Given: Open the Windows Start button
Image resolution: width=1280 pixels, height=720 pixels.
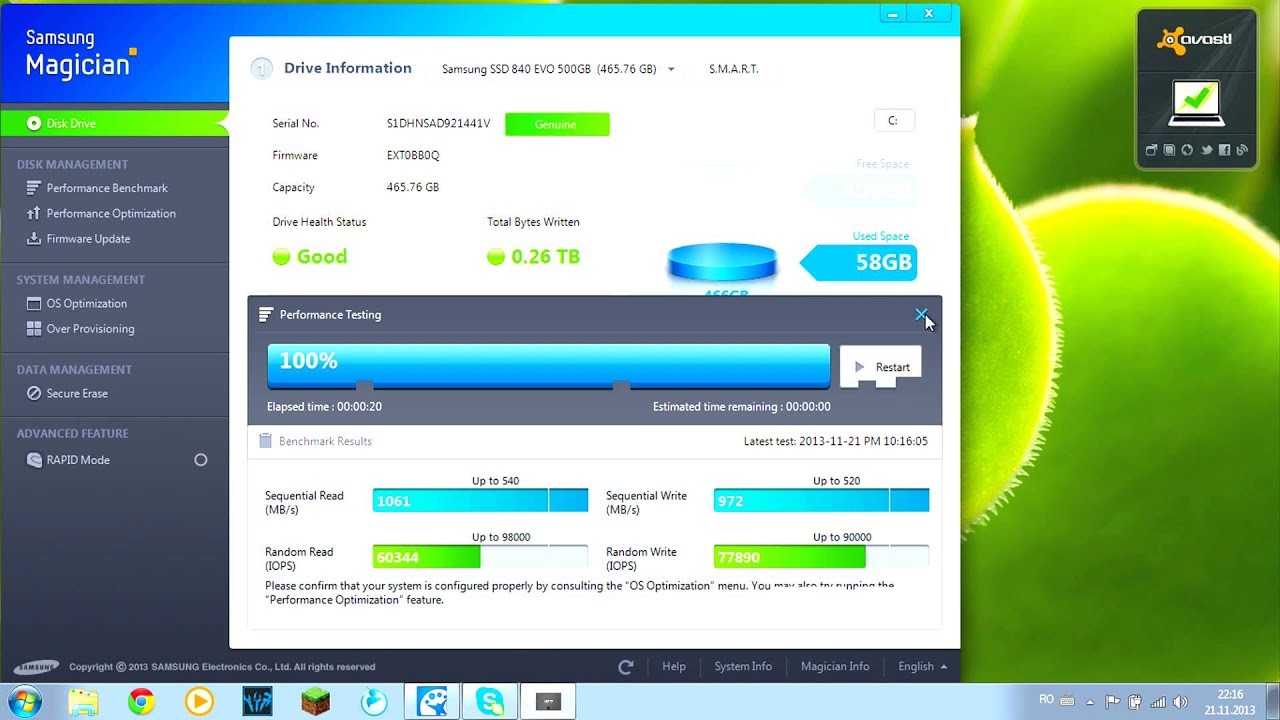Looking at the screenshot, I should pos(24,702).
